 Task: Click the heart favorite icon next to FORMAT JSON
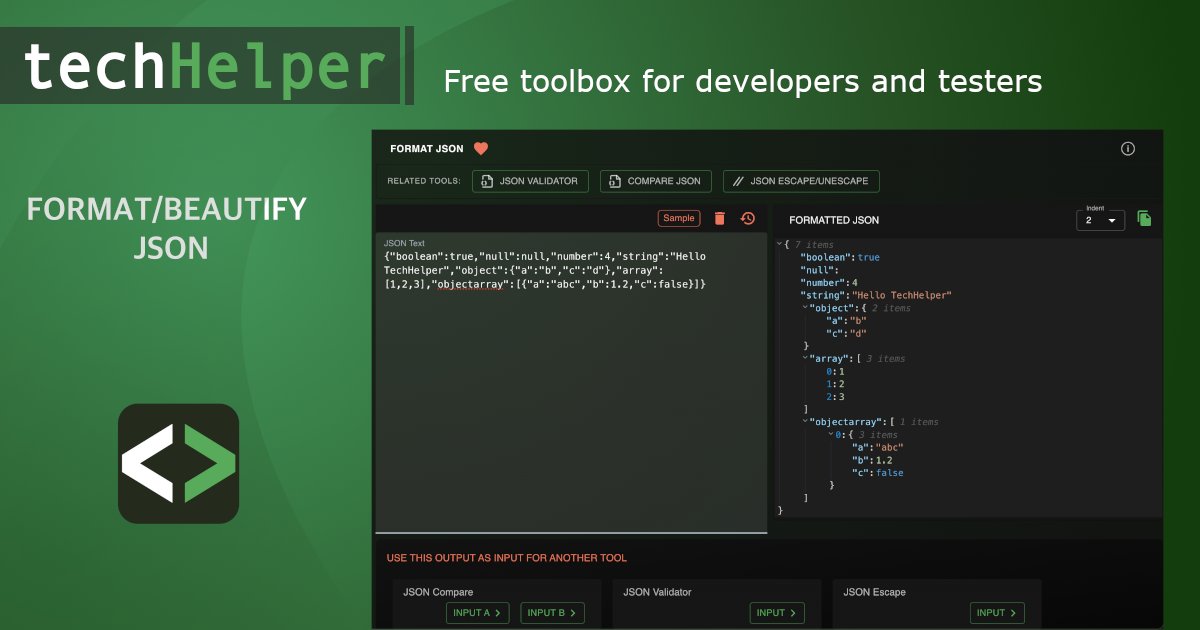481,147
